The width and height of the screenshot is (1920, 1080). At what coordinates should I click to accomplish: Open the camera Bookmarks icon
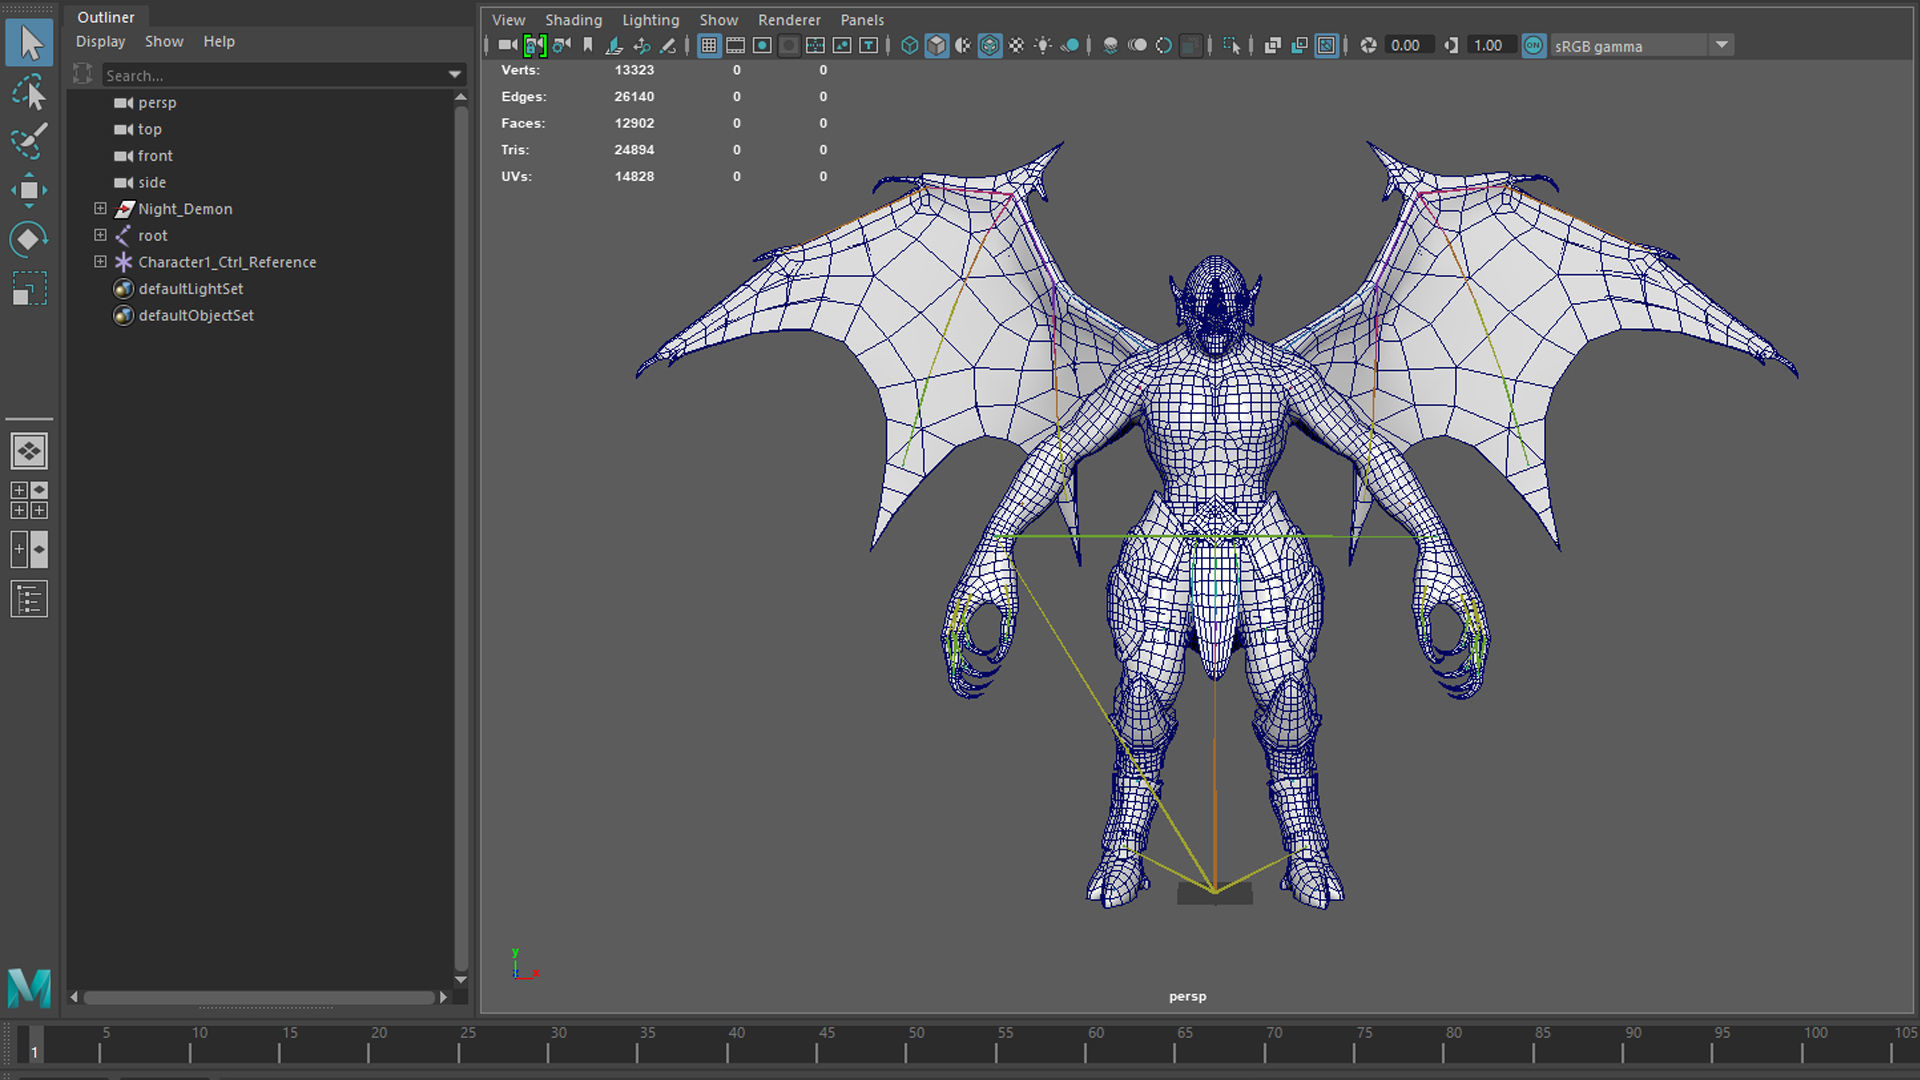pyautogui.click(x=588, y=45)
